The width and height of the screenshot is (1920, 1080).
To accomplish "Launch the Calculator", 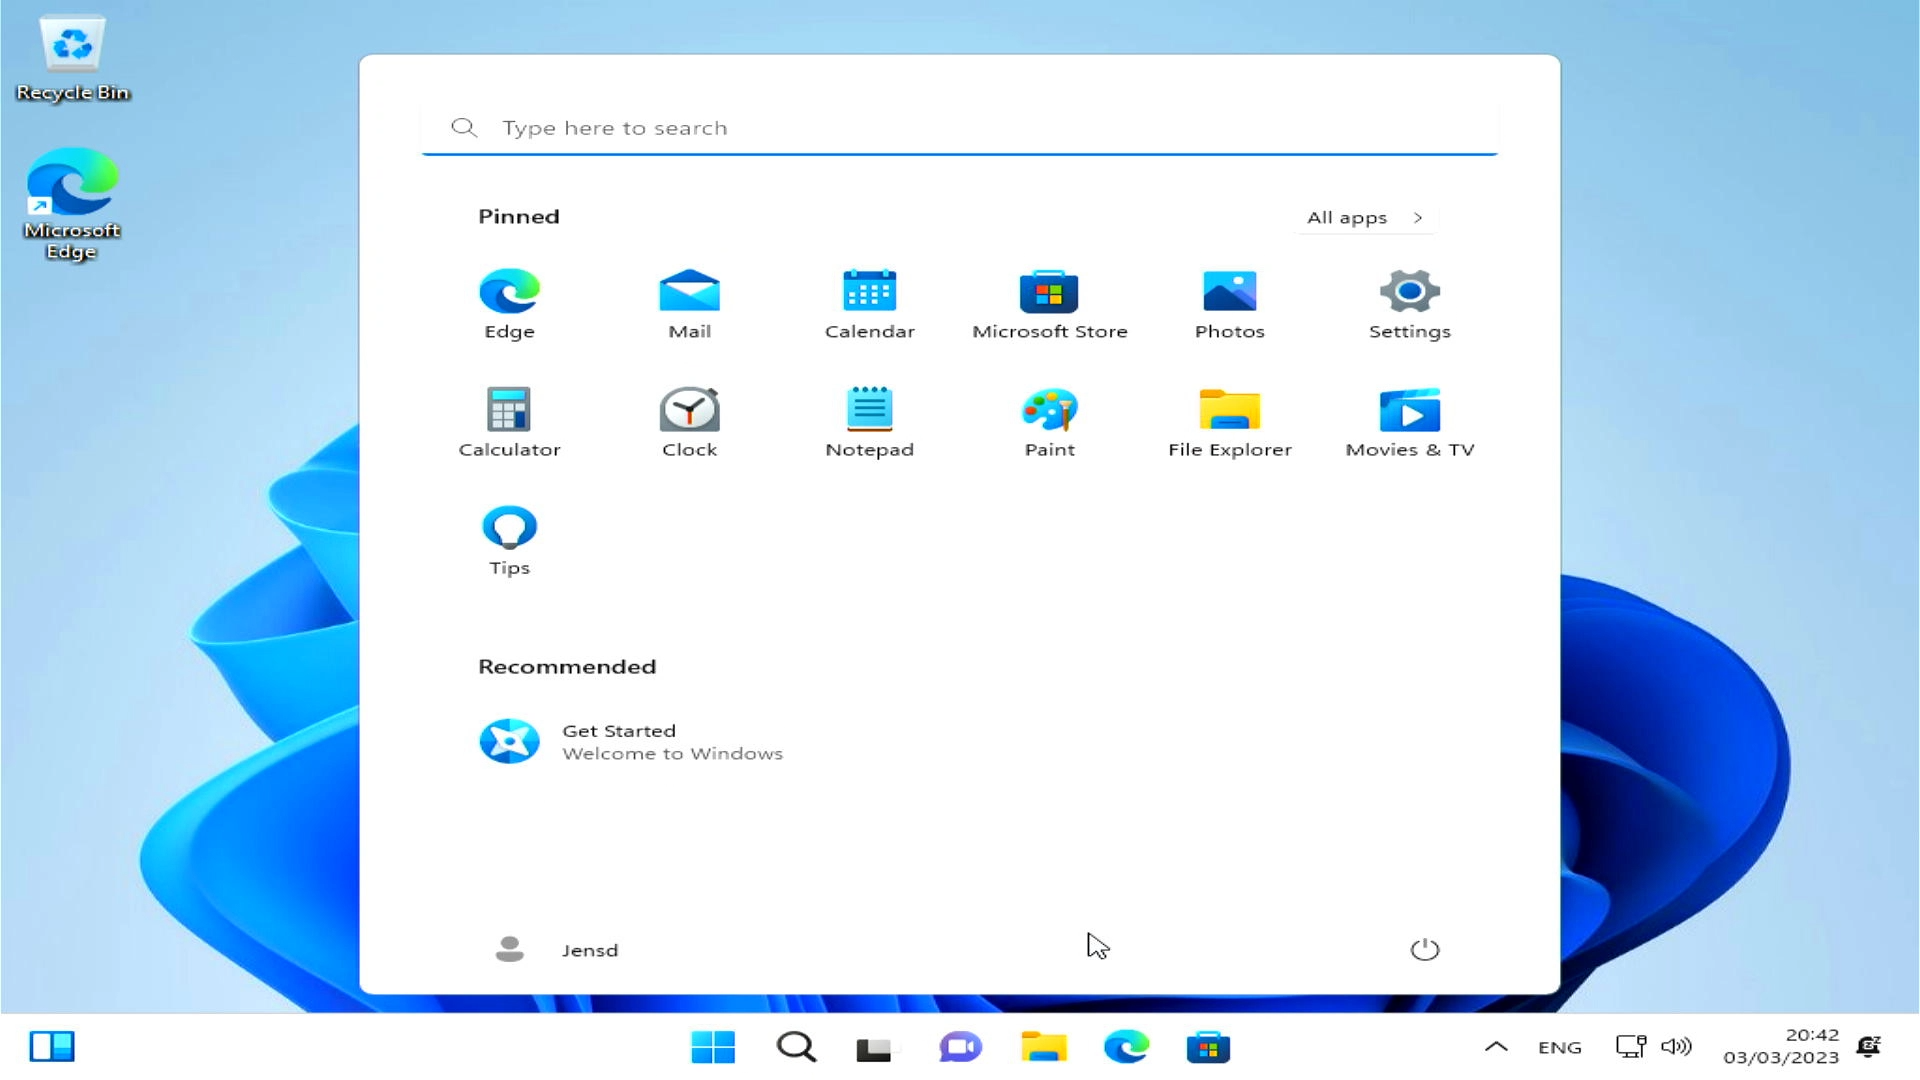I will tap(509, 418).
